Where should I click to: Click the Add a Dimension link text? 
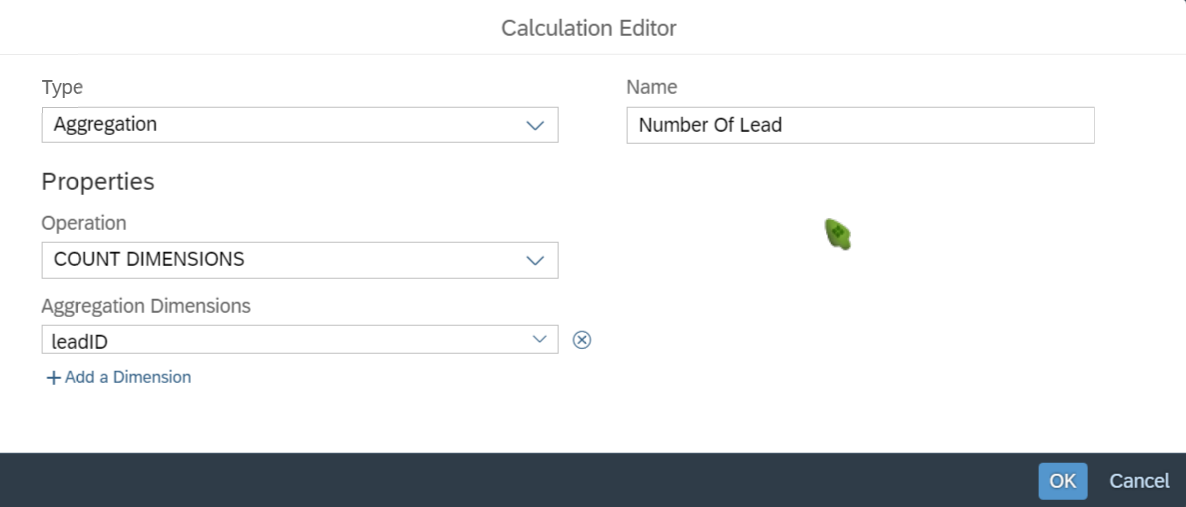coord(128,377)
